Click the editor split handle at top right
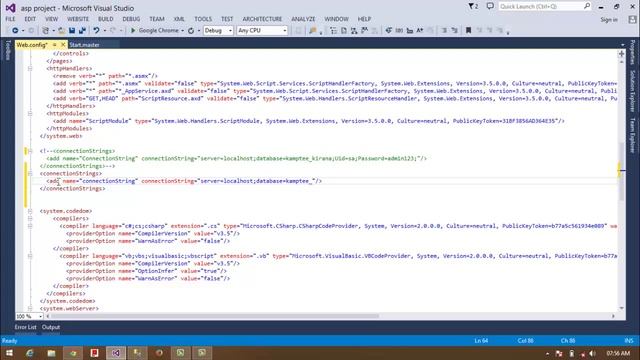This screenshot has height=360, width=640. pos(622,53)
